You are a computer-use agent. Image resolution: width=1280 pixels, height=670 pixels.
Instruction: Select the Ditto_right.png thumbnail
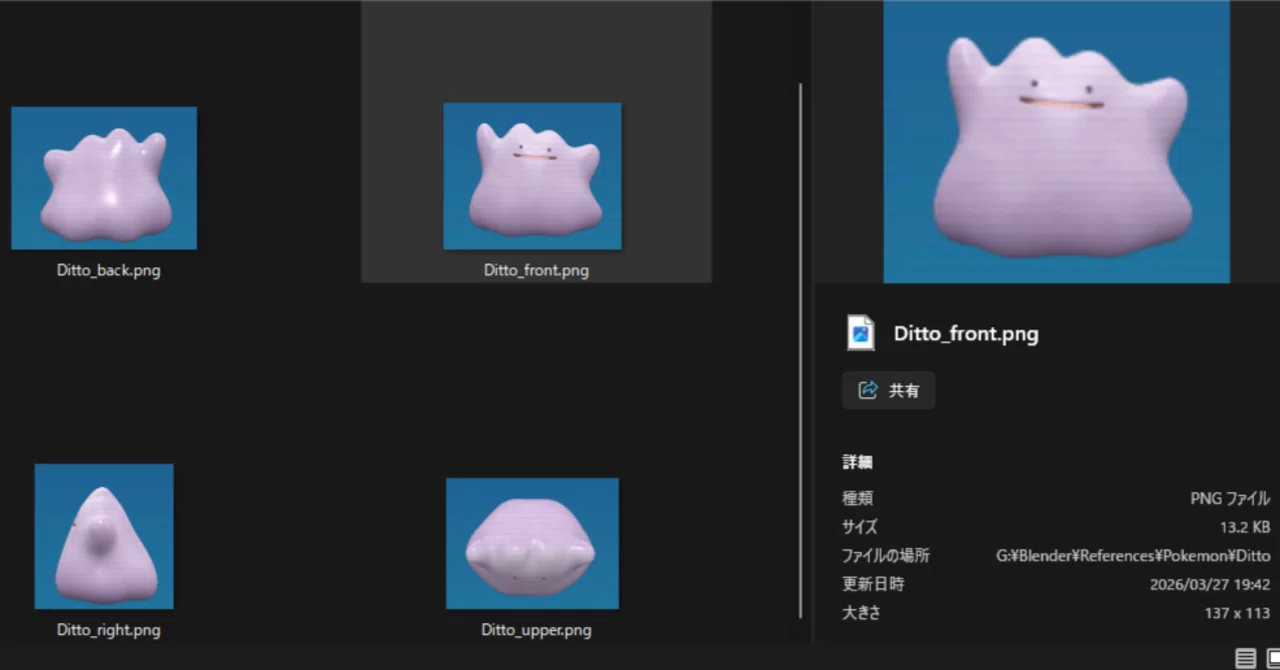pos(104,536)
